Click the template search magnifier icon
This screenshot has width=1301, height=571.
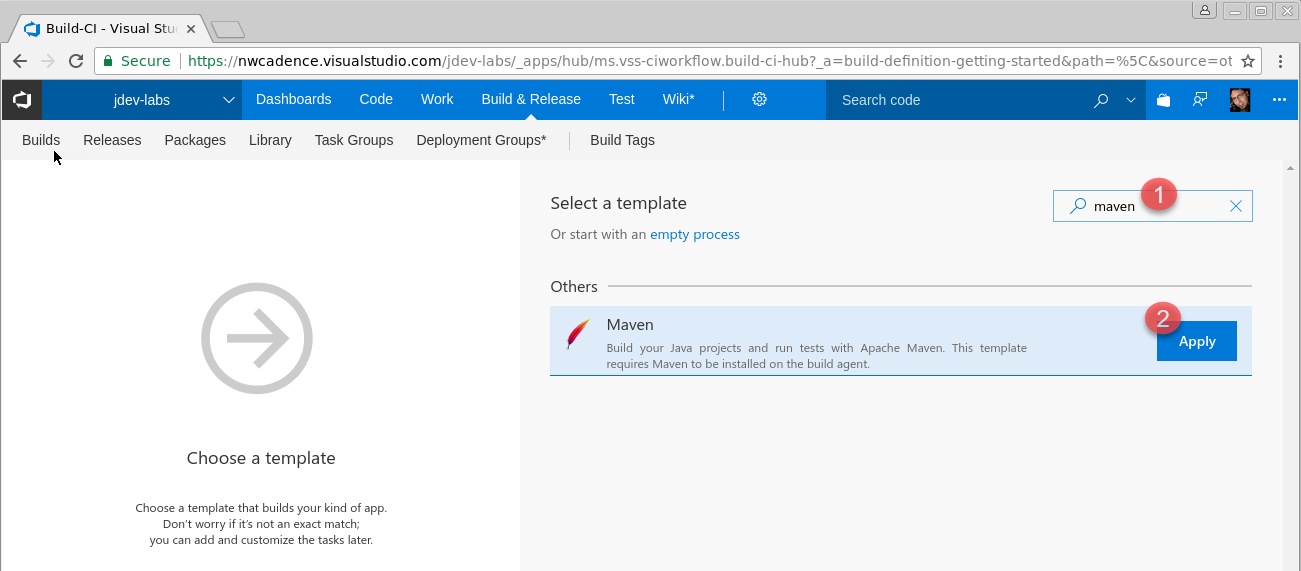click(x=1077, y=206)
